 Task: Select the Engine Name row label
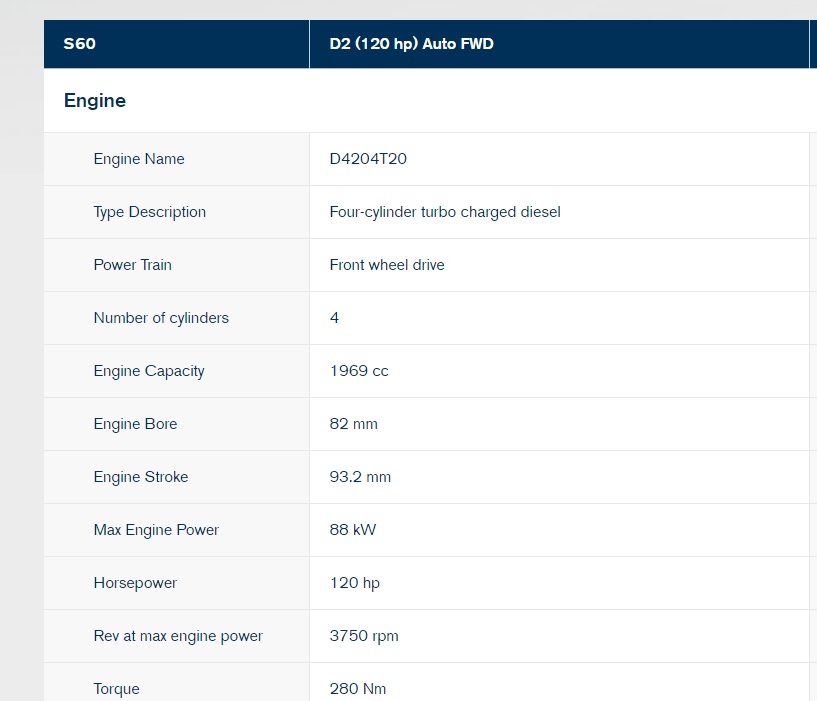pyautogui.click(x=139, y=159)
